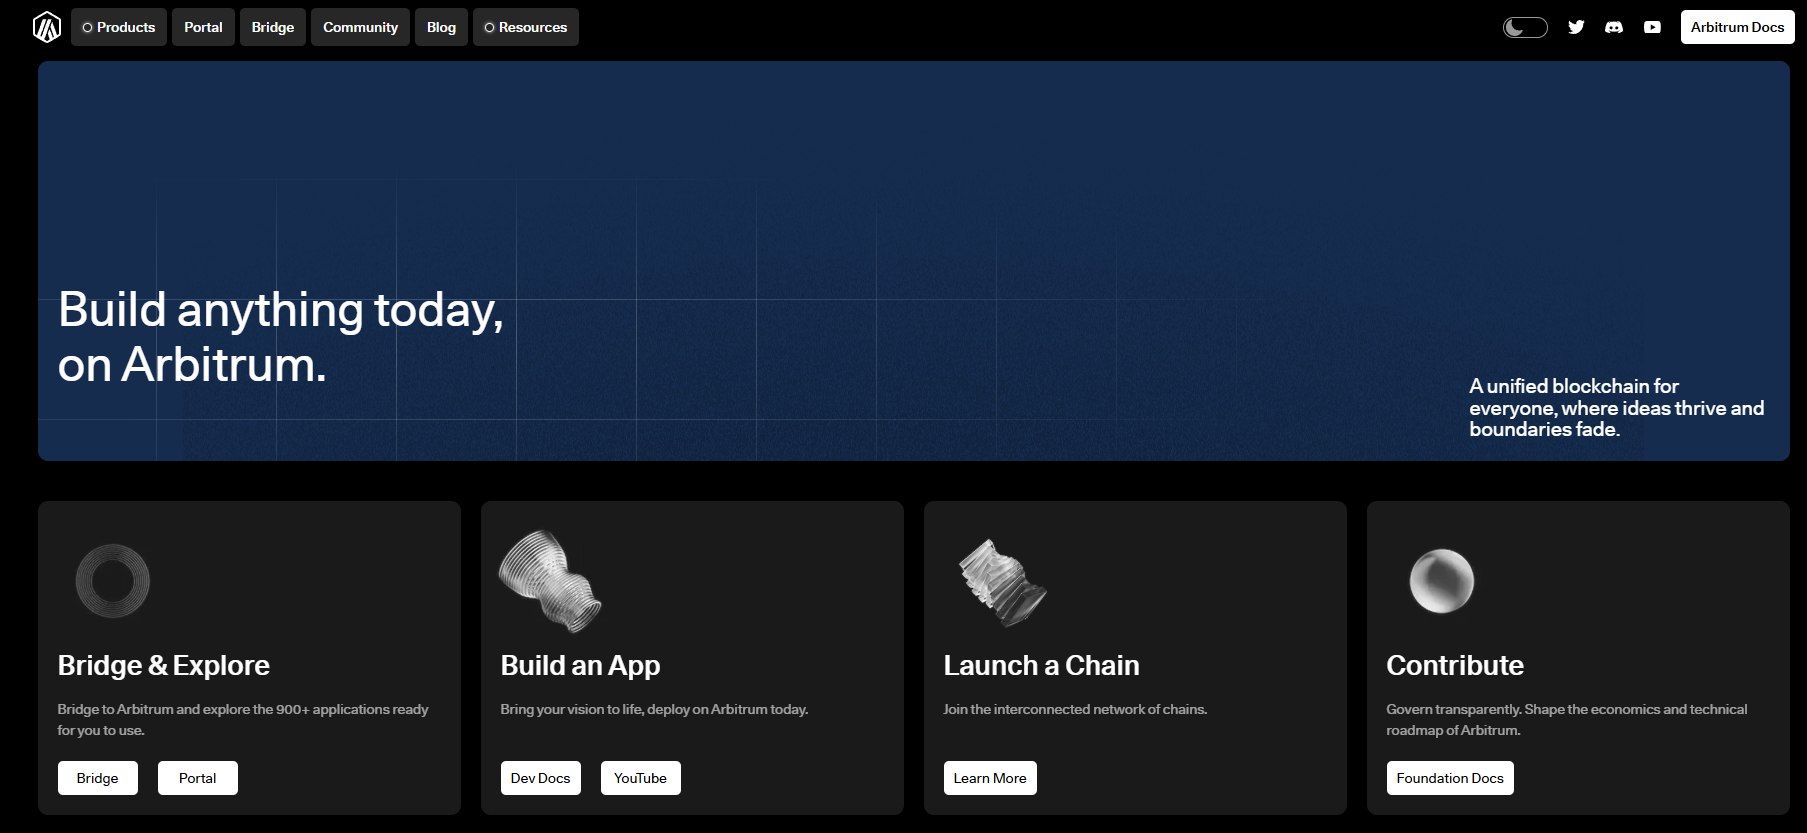The image size is (1807, 833).
Task: Click the ring icon above Bridge & Explore
Action: [113, 581]
